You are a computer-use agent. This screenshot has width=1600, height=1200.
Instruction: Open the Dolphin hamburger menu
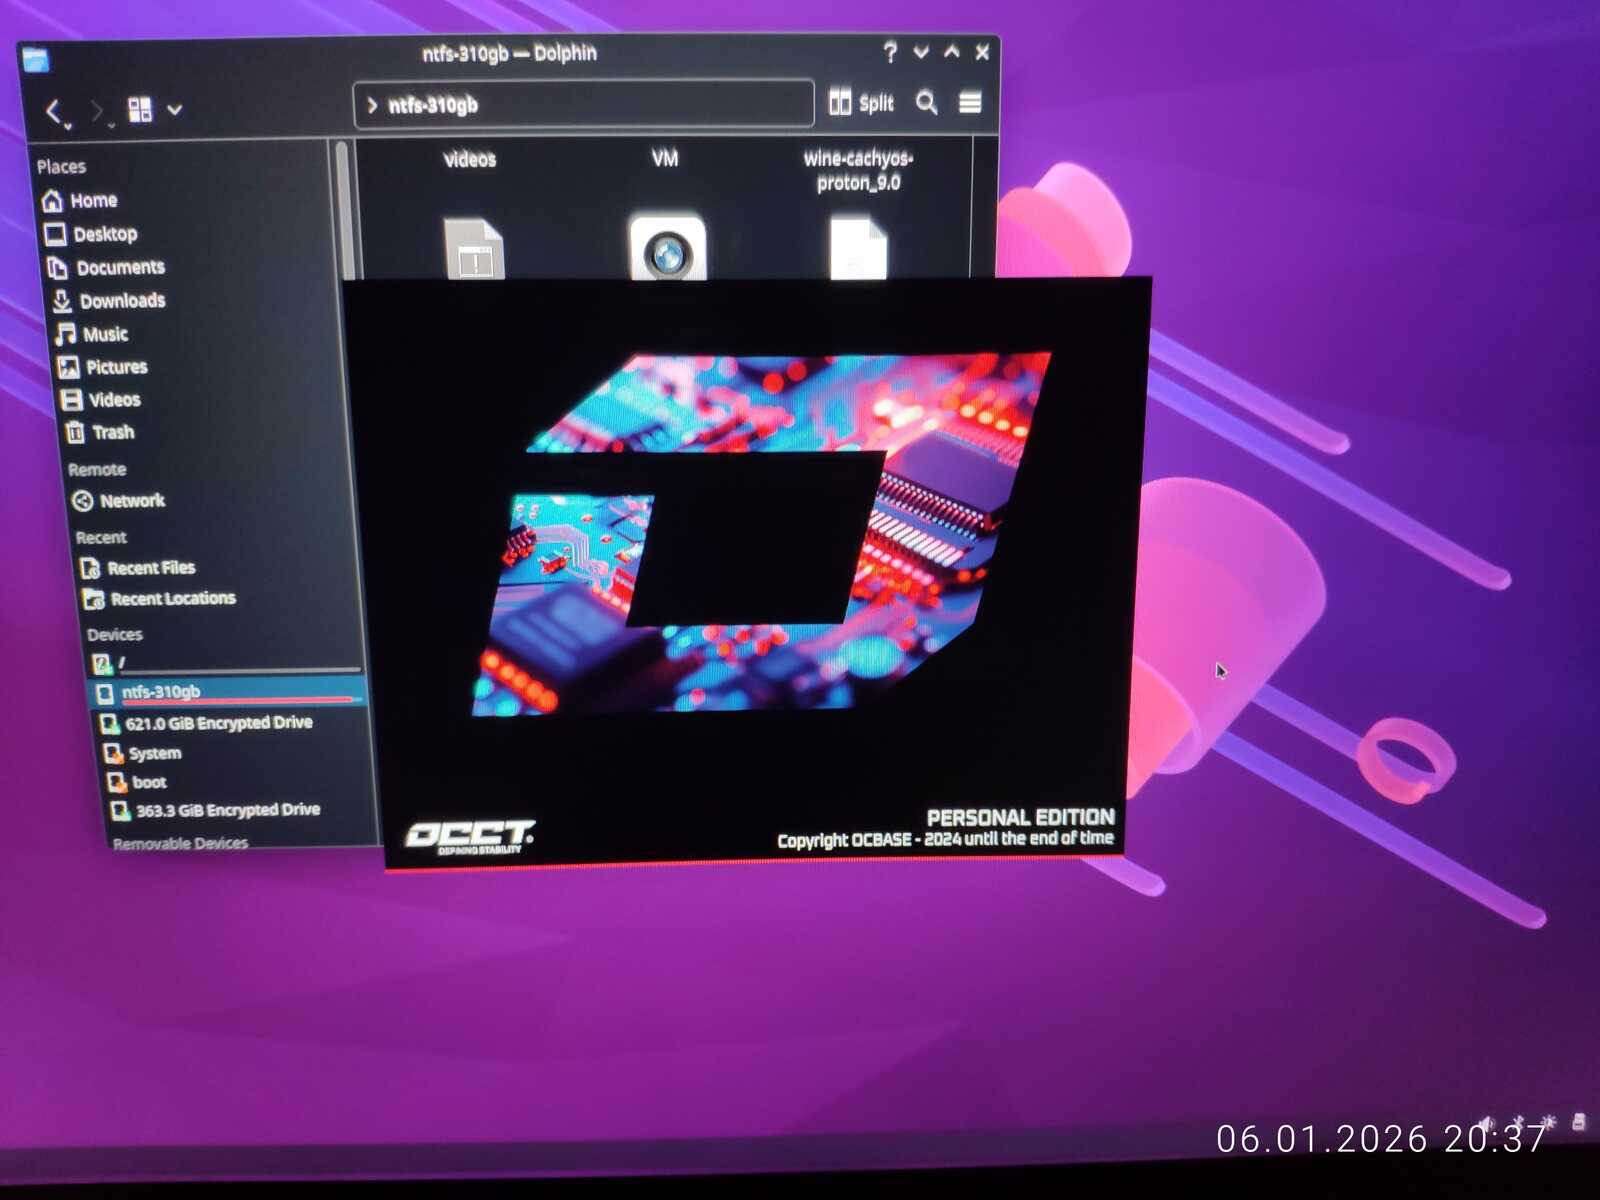970,102
